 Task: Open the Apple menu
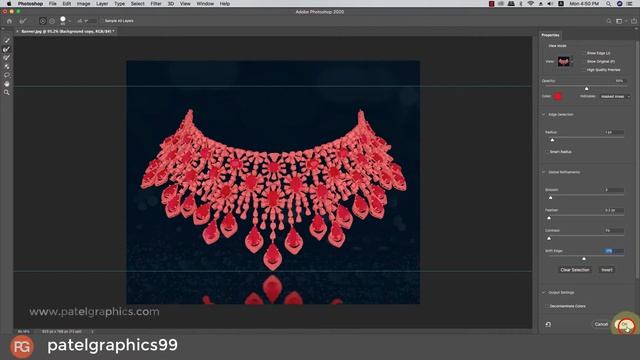9,4
